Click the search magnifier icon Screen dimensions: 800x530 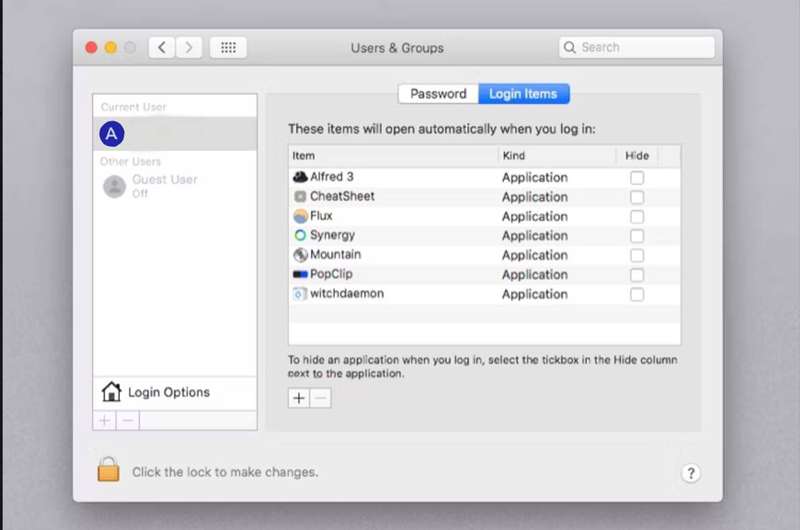(569, 47)
